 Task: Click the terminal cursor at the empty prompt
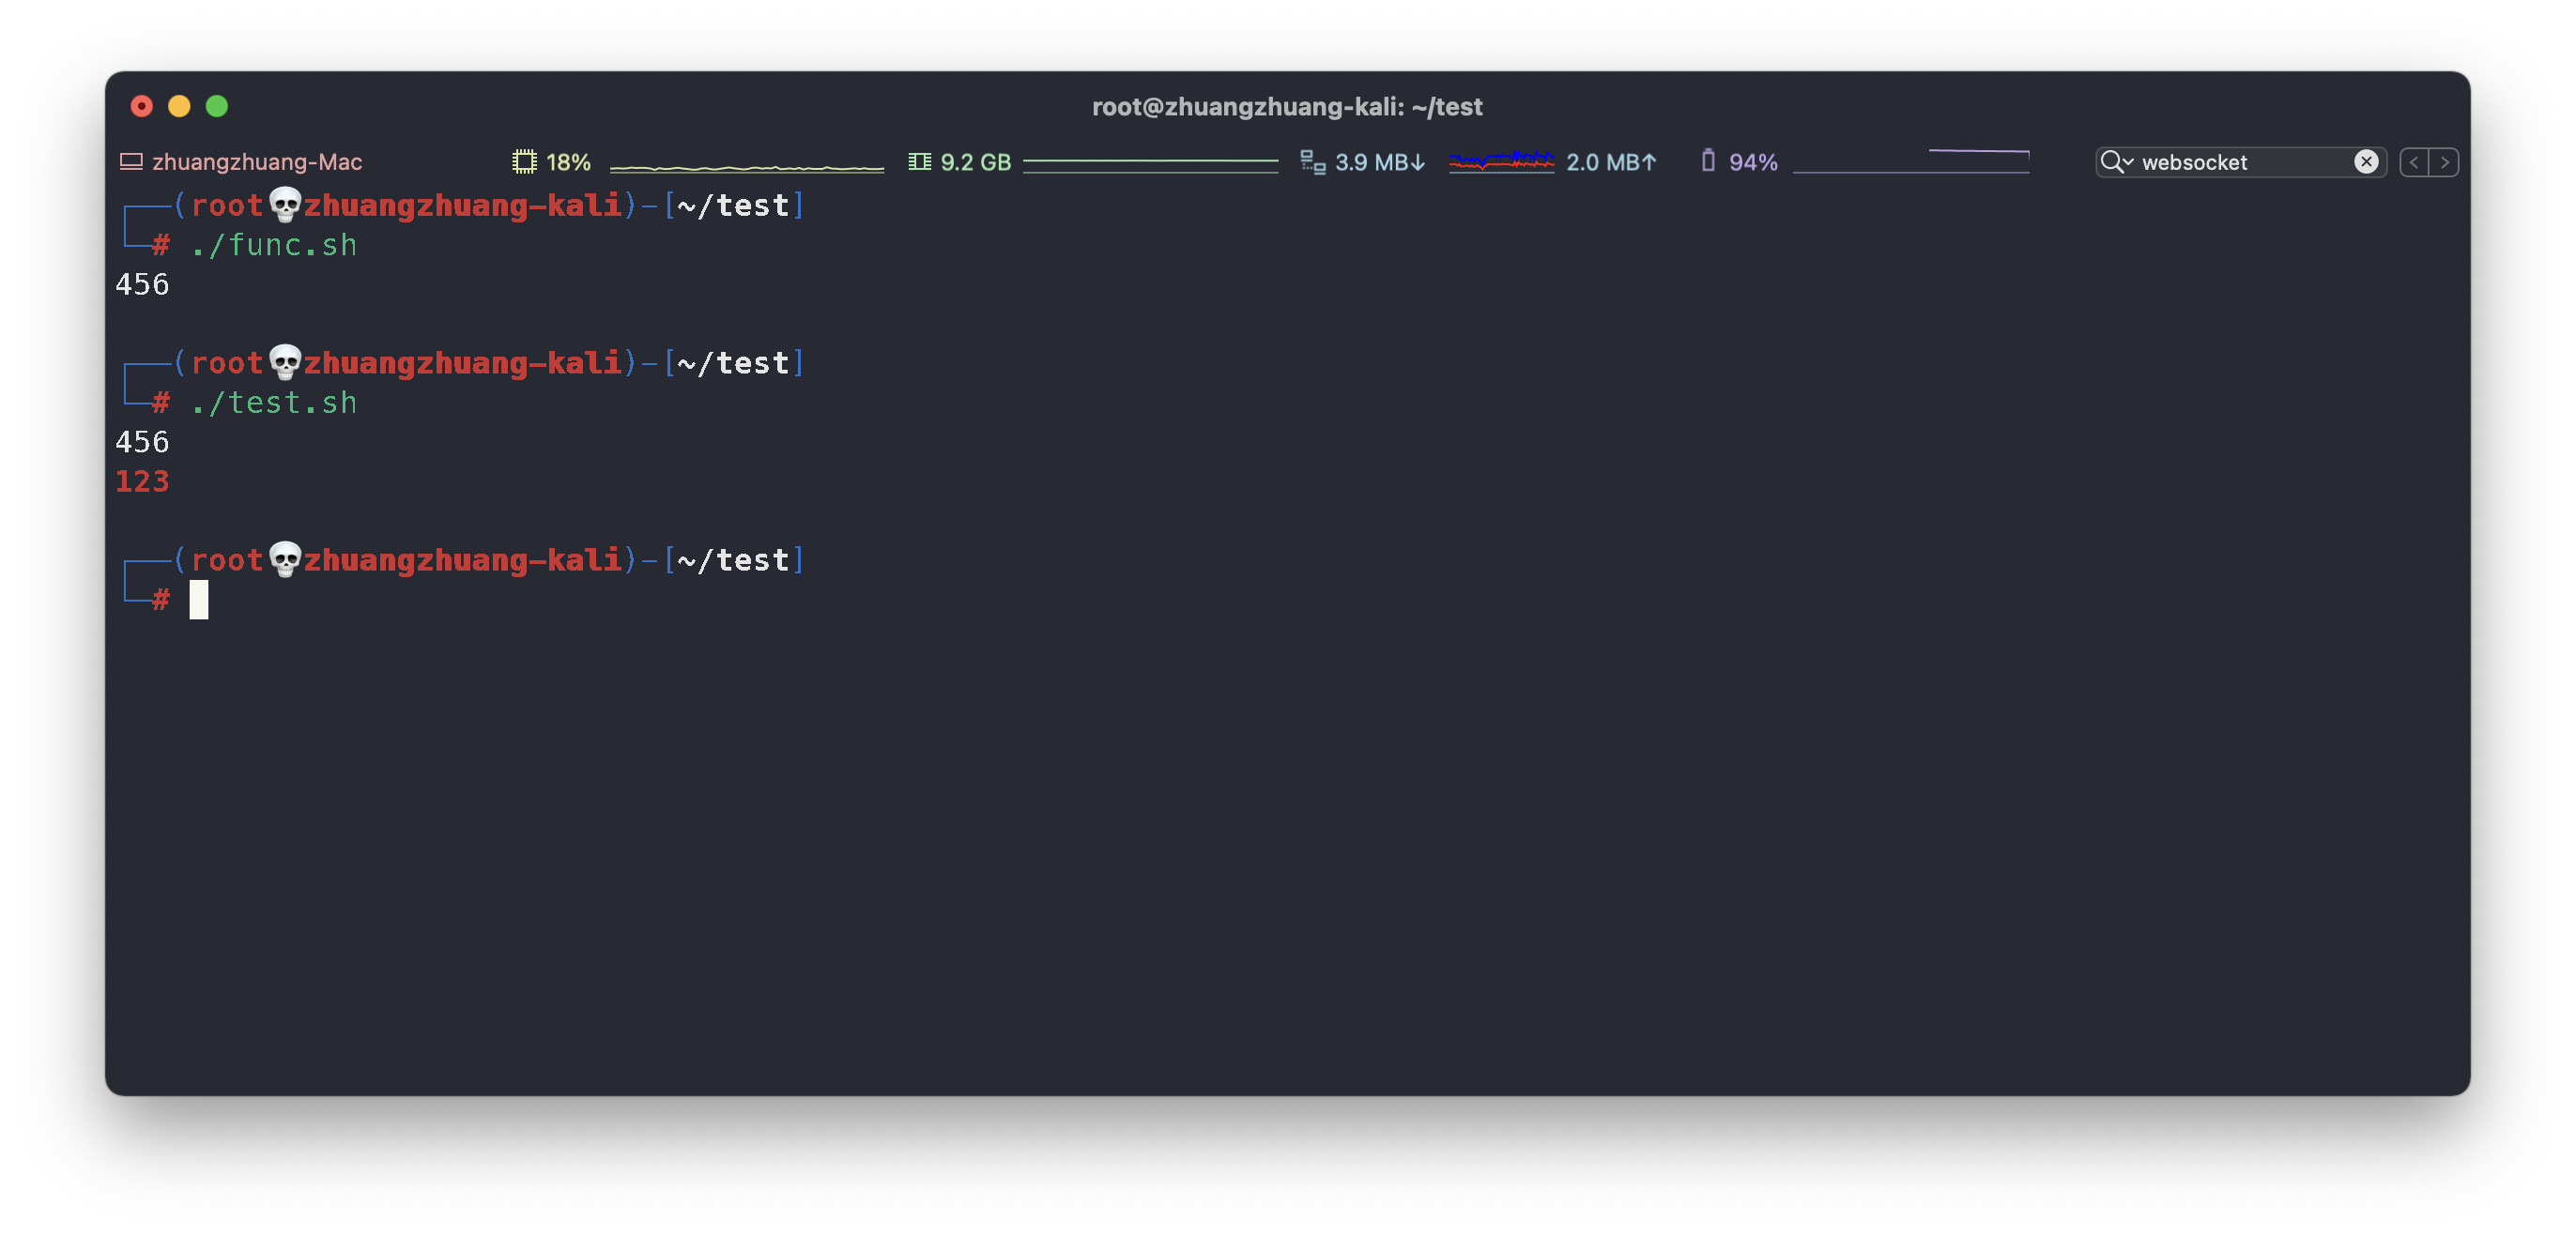(x=199, y=600)
